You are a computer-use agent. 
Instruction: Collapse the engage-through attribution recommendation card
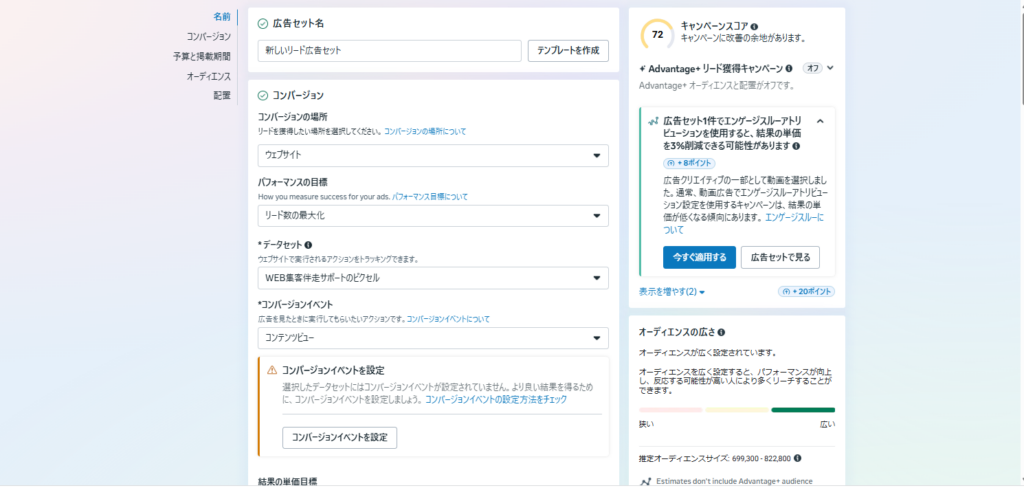820,121
